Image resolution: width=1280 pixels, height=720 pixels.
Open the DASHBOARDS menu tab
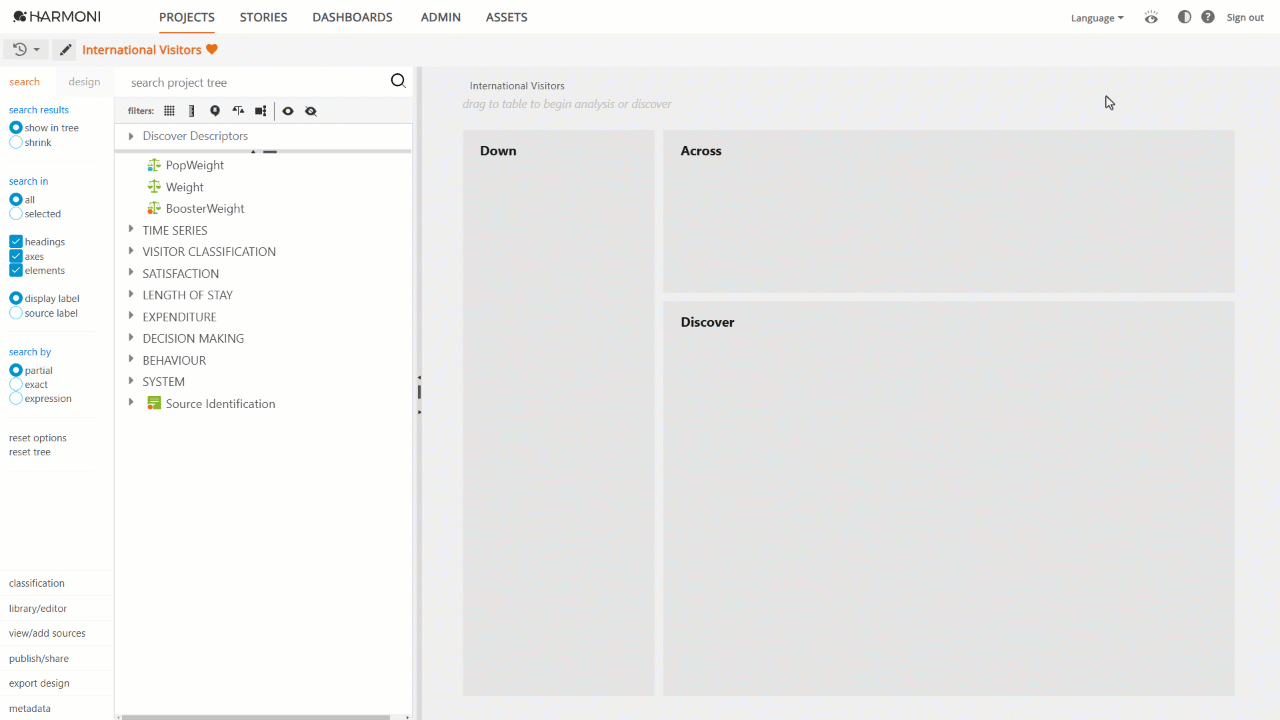point(352,17)
